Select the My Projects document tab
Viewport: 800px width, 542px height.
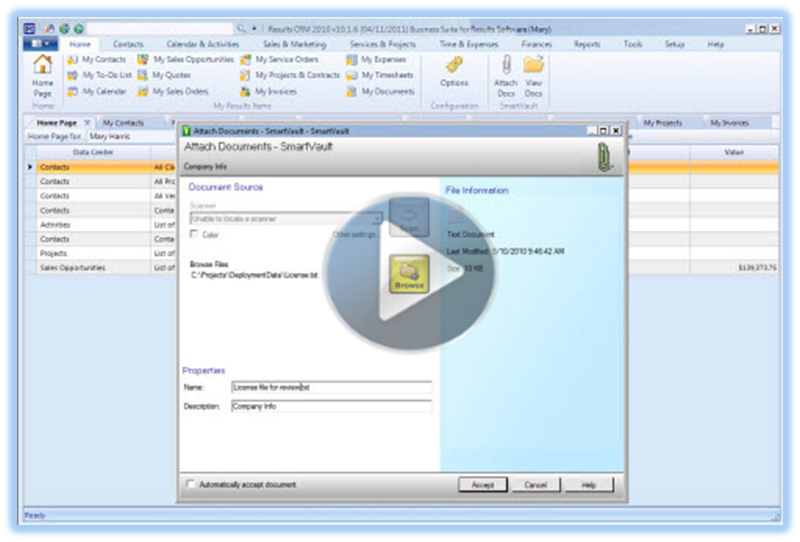click(x=662, y=123)
